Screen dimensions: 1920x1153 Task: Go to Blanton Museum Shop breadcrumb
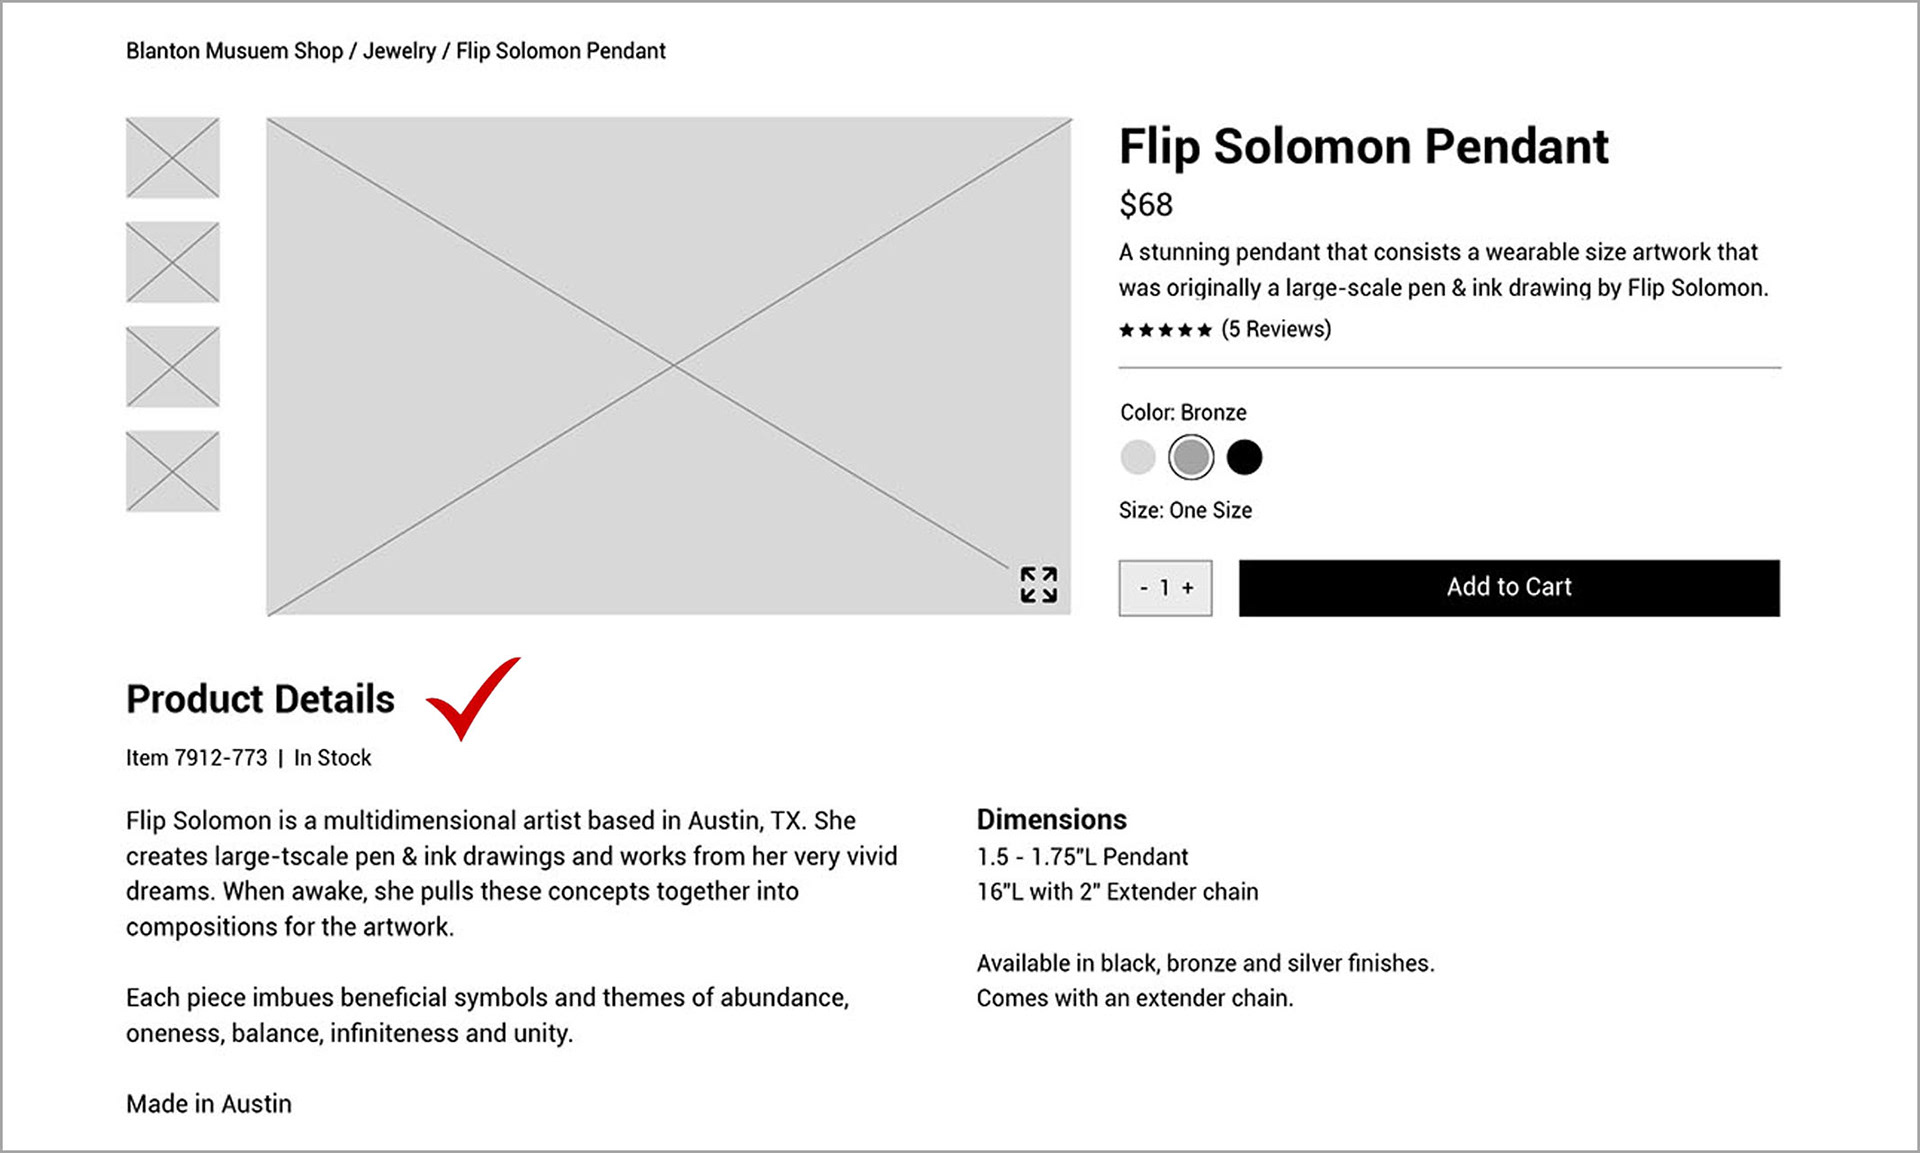(x=234, y=51)
